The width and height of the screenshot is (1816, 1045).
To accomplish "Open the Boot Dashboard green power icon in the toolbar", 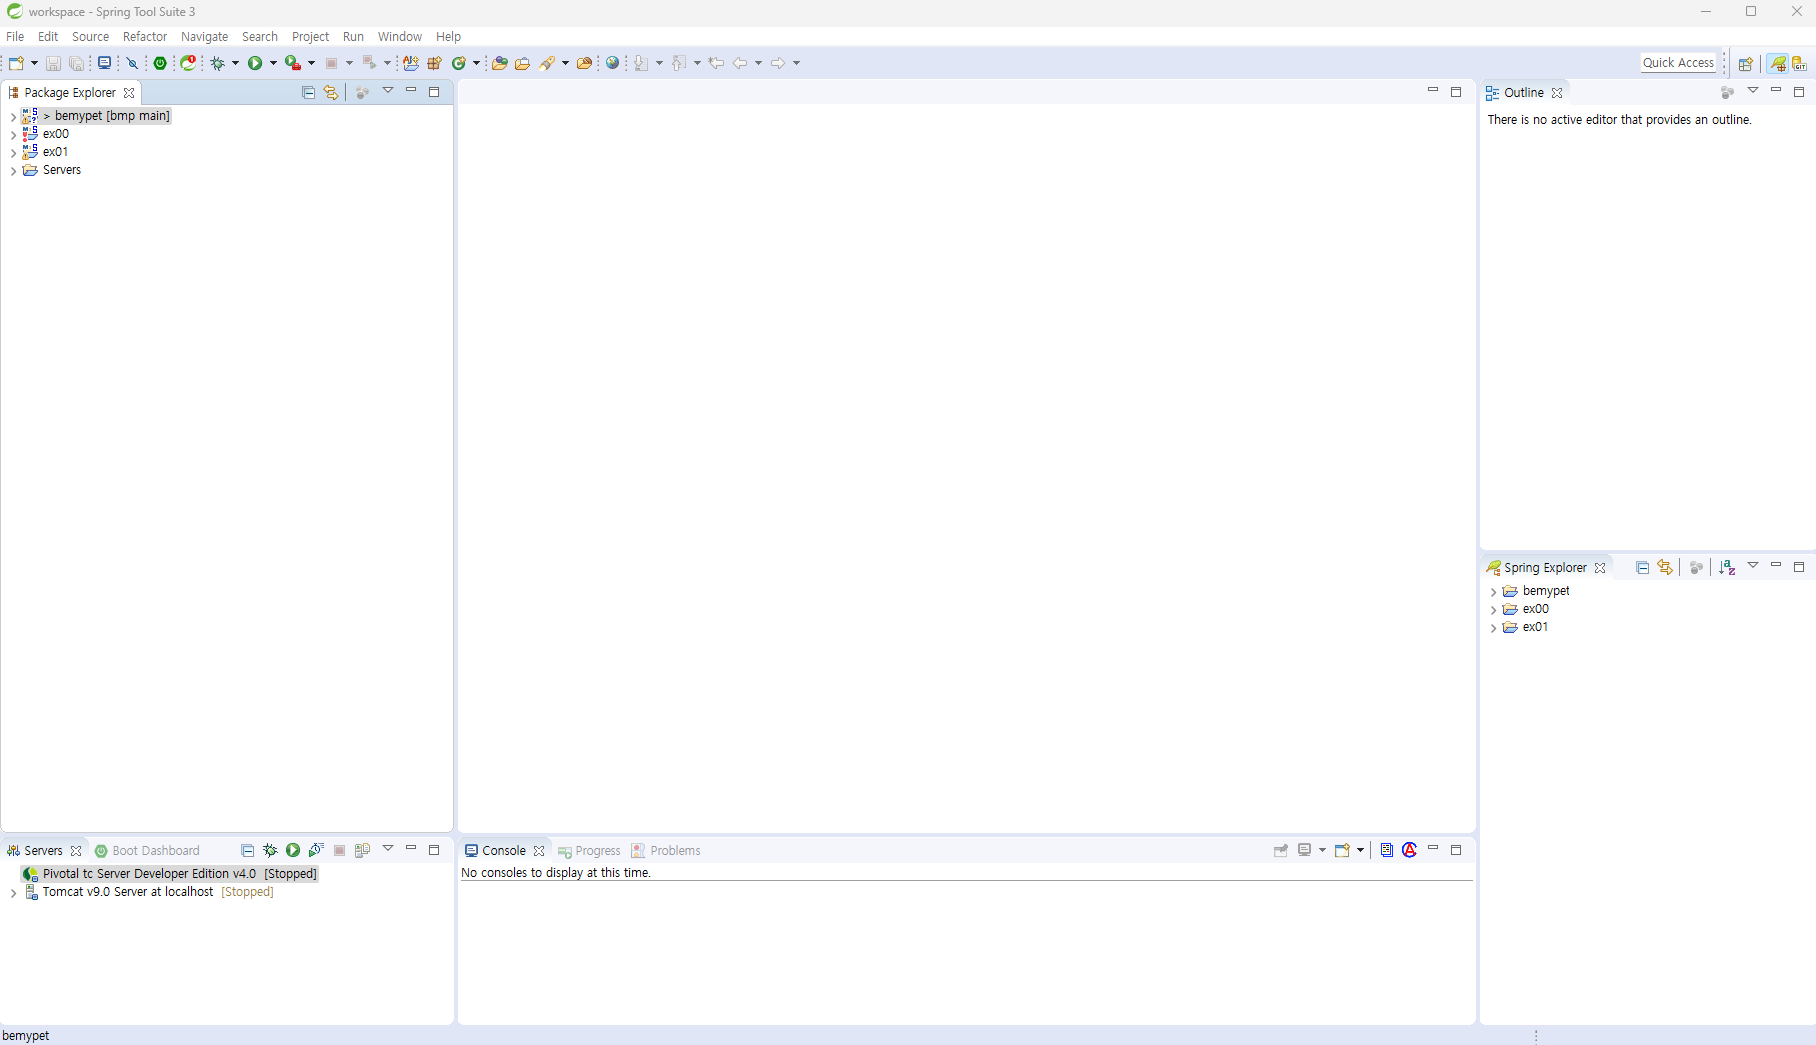I will point(160,63).
